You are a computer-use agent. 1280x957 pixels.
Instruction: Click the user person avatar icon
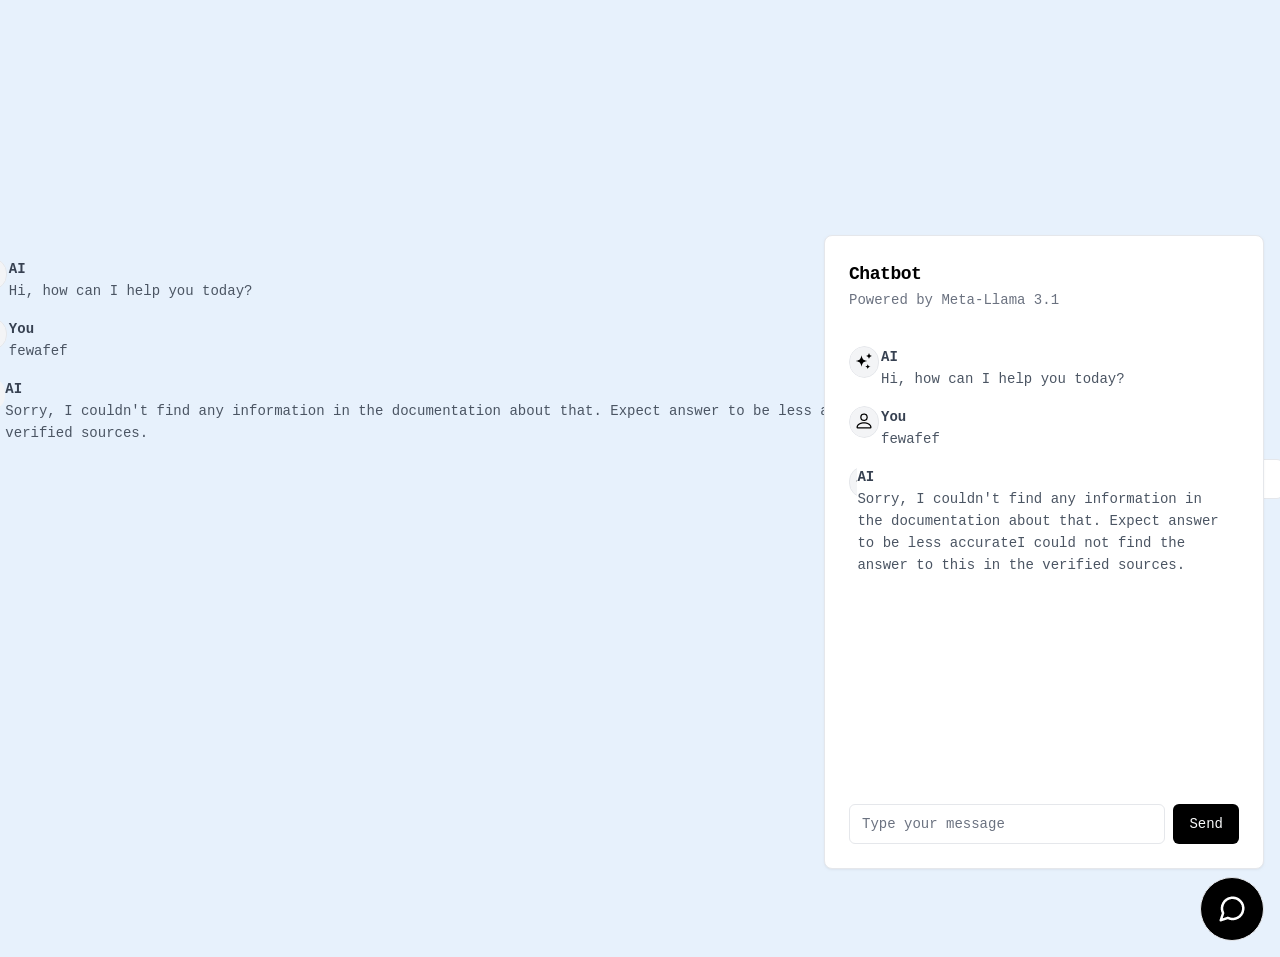tap(864, 422)
